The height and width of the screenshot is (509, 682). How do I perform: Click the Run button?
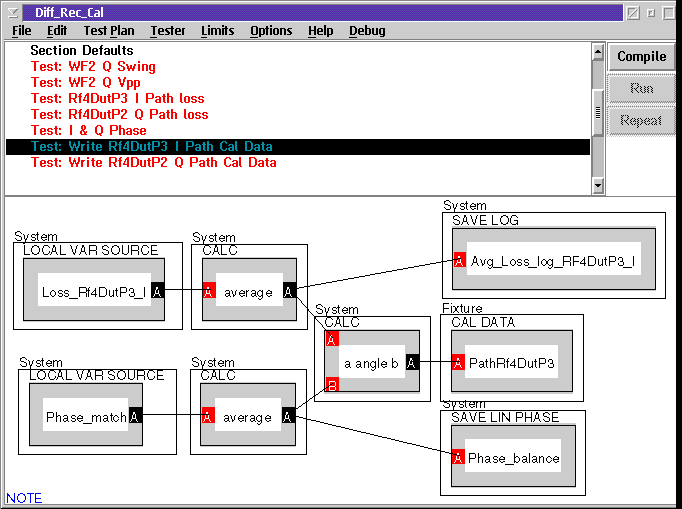pos(642,89)
